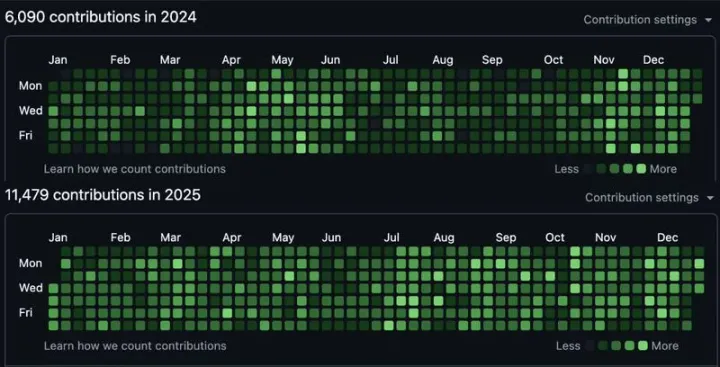Click the 'More' legend label under 2025 graph
720x367 pixels.
665,346
